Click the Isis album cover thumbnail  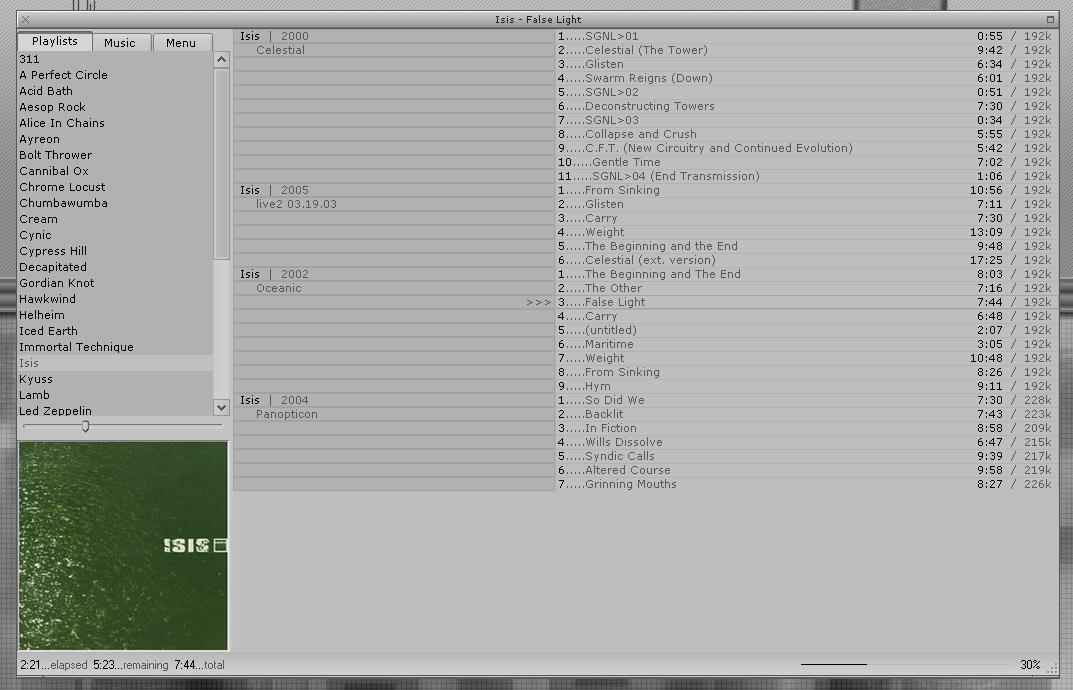pyautogui.click(x=123, y=546)
